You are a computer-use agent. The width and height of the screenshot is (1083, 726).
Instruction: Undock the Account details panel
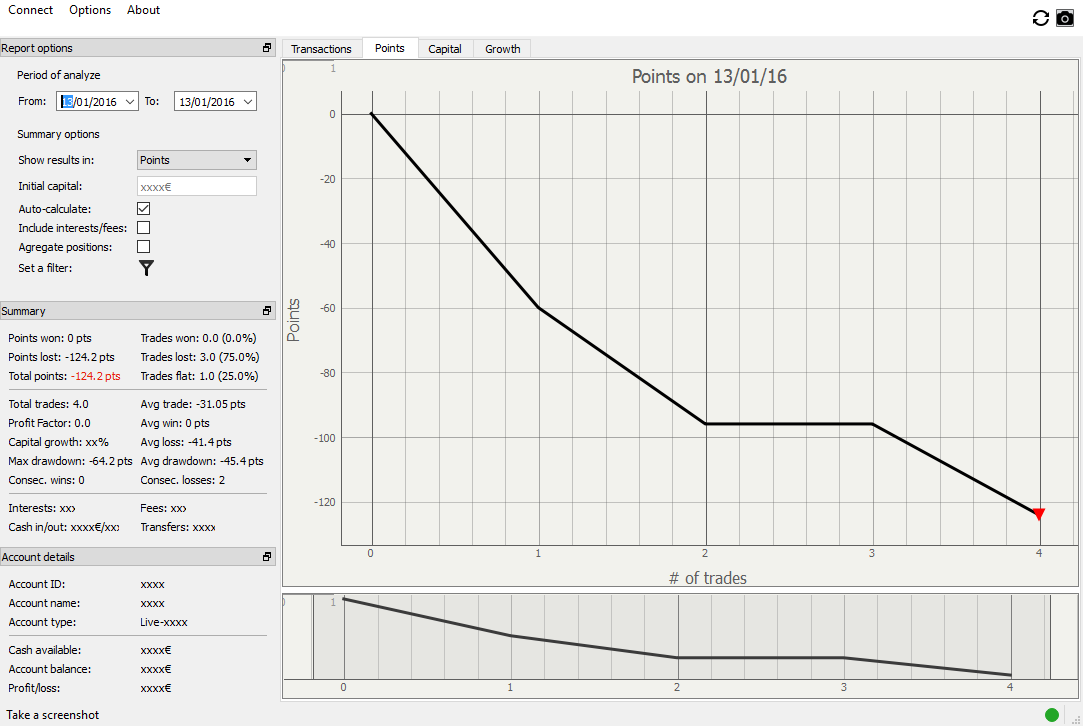[x=267, y=557]
